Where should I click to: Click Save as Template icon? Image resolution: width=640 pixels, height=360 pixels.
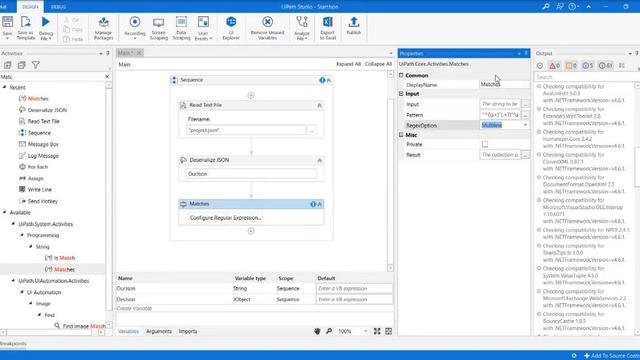pyautogui.click(x=26, y=22)
